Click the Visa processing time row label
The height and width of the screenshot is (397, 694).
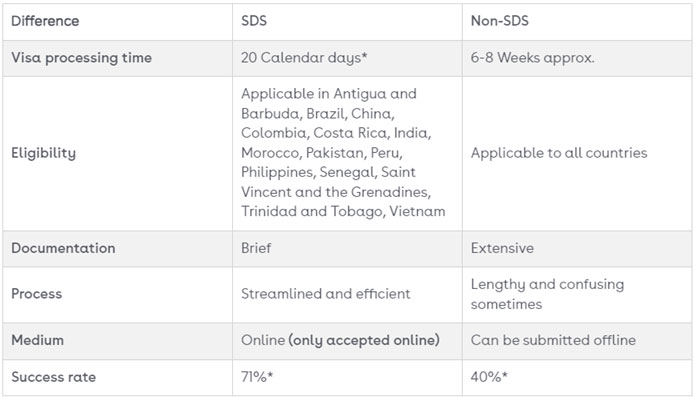81,58
